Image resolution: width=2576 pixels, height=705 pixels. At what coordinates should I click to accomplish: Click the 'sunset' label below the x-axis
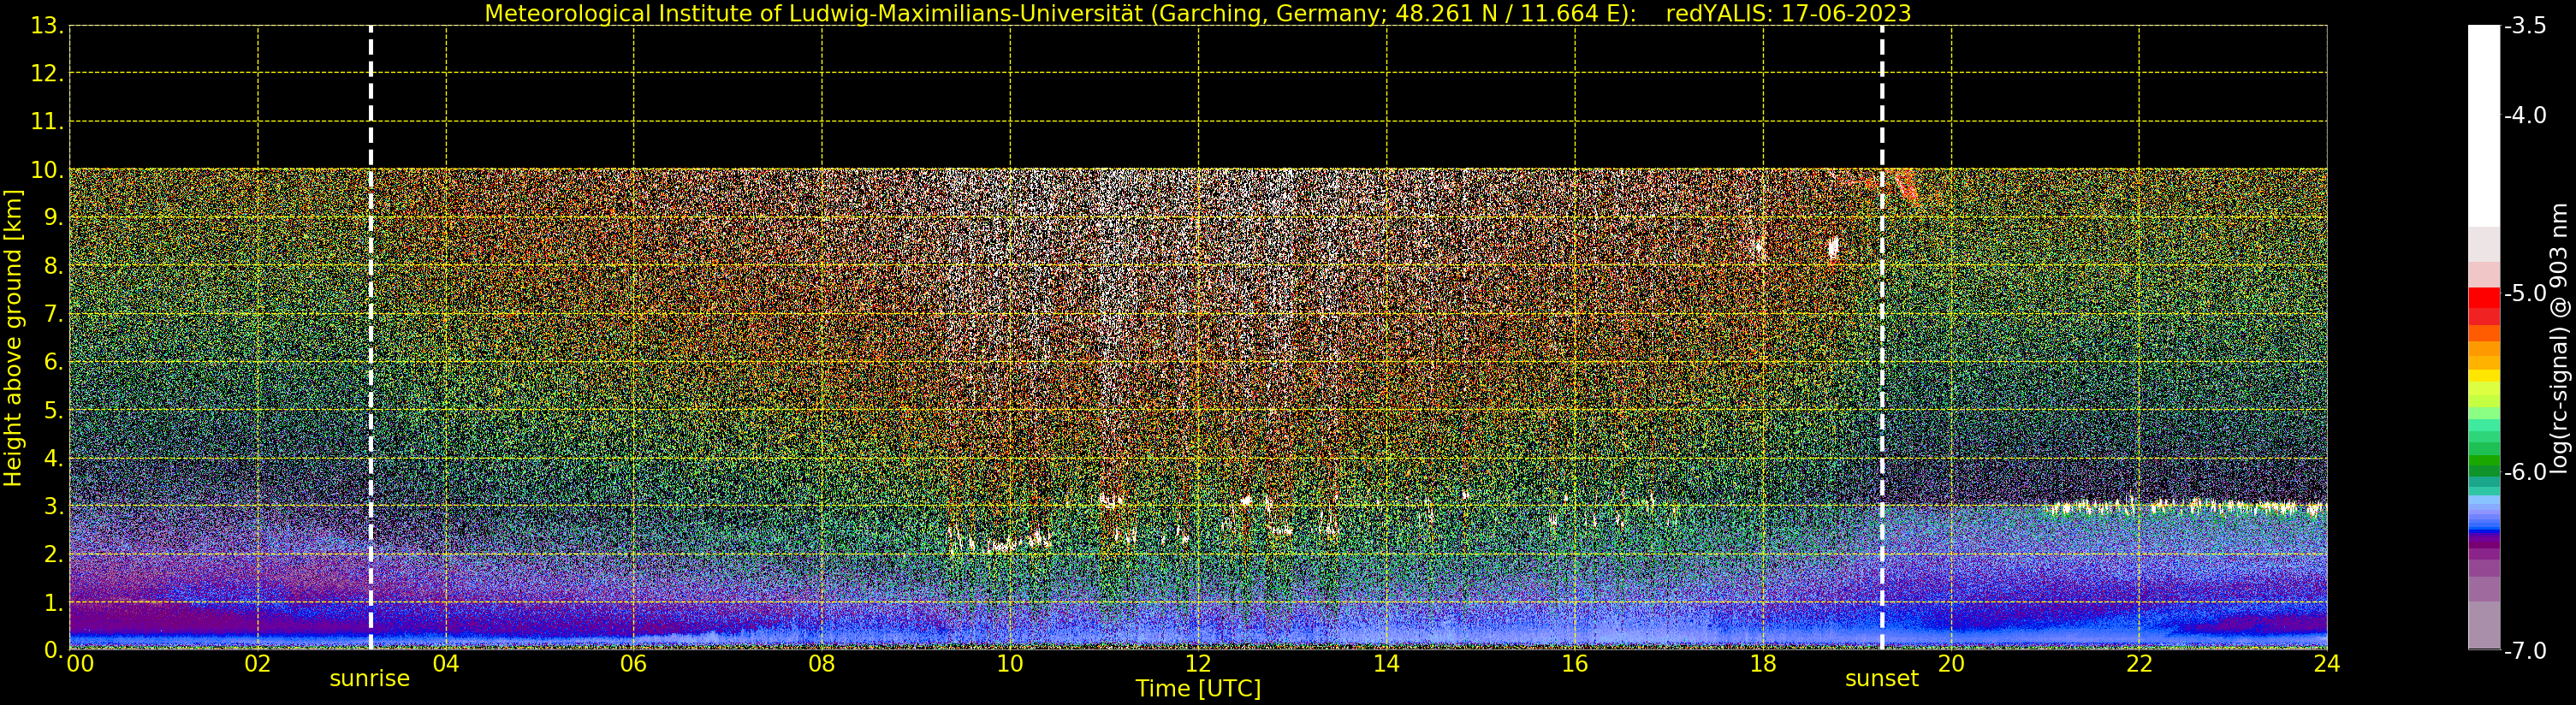pyautogui.click(x=1882, y=679)
